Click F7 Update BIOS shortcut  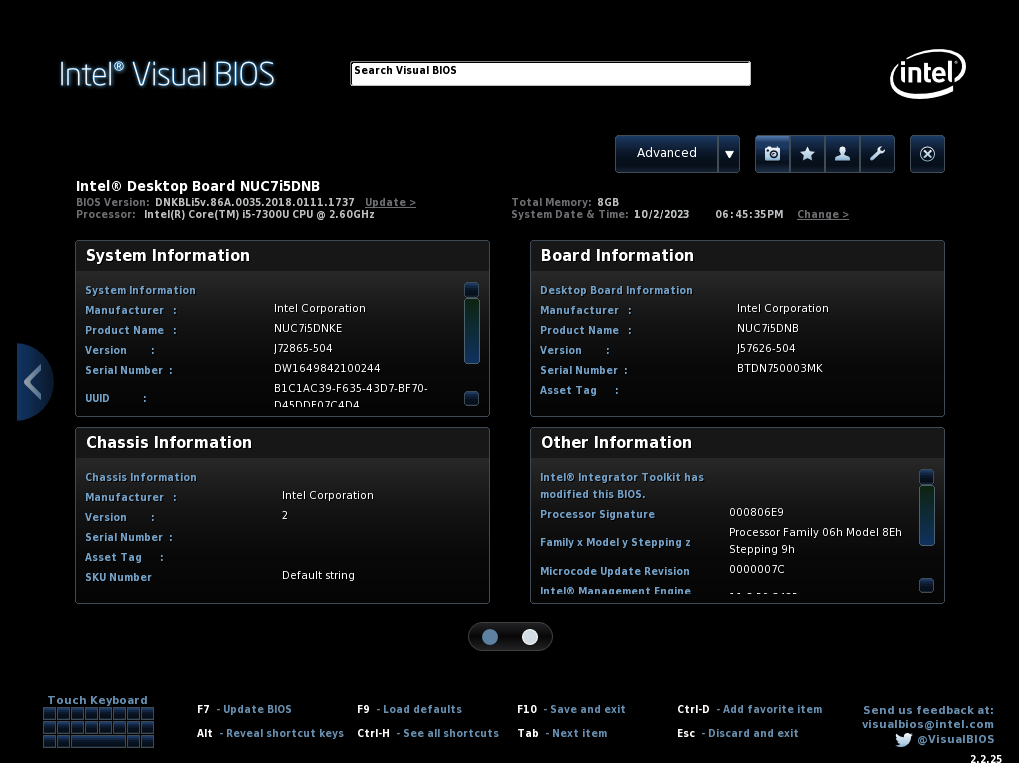coord(244,709)
